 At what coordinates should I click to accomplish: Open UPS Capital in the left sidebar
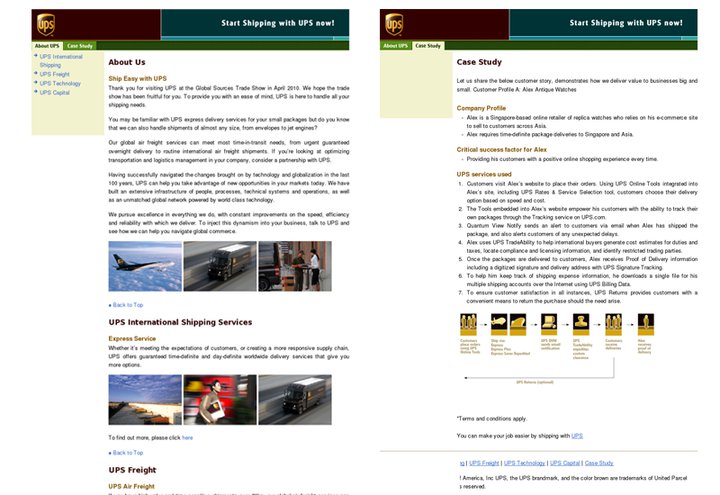[55, 92]
